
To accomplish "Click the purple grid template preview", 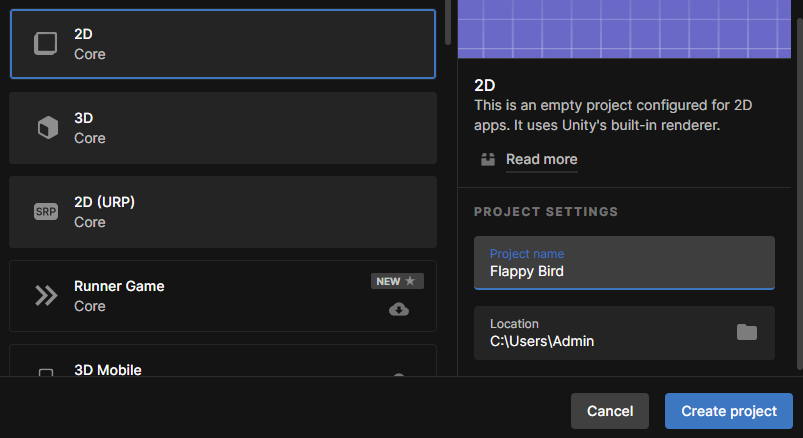I will click(624, 29).
